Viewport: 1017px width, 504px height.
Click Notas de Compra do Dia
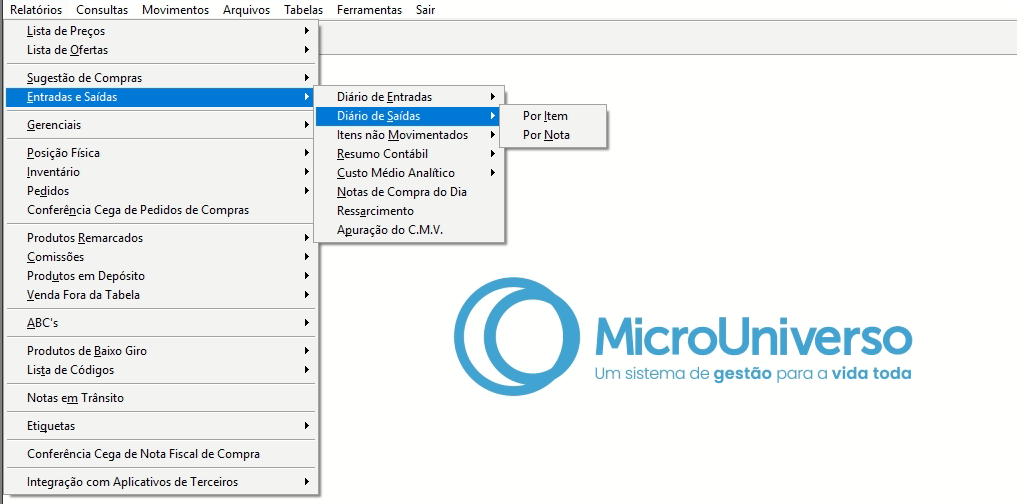pyautogui.click(x=401, y=192)
